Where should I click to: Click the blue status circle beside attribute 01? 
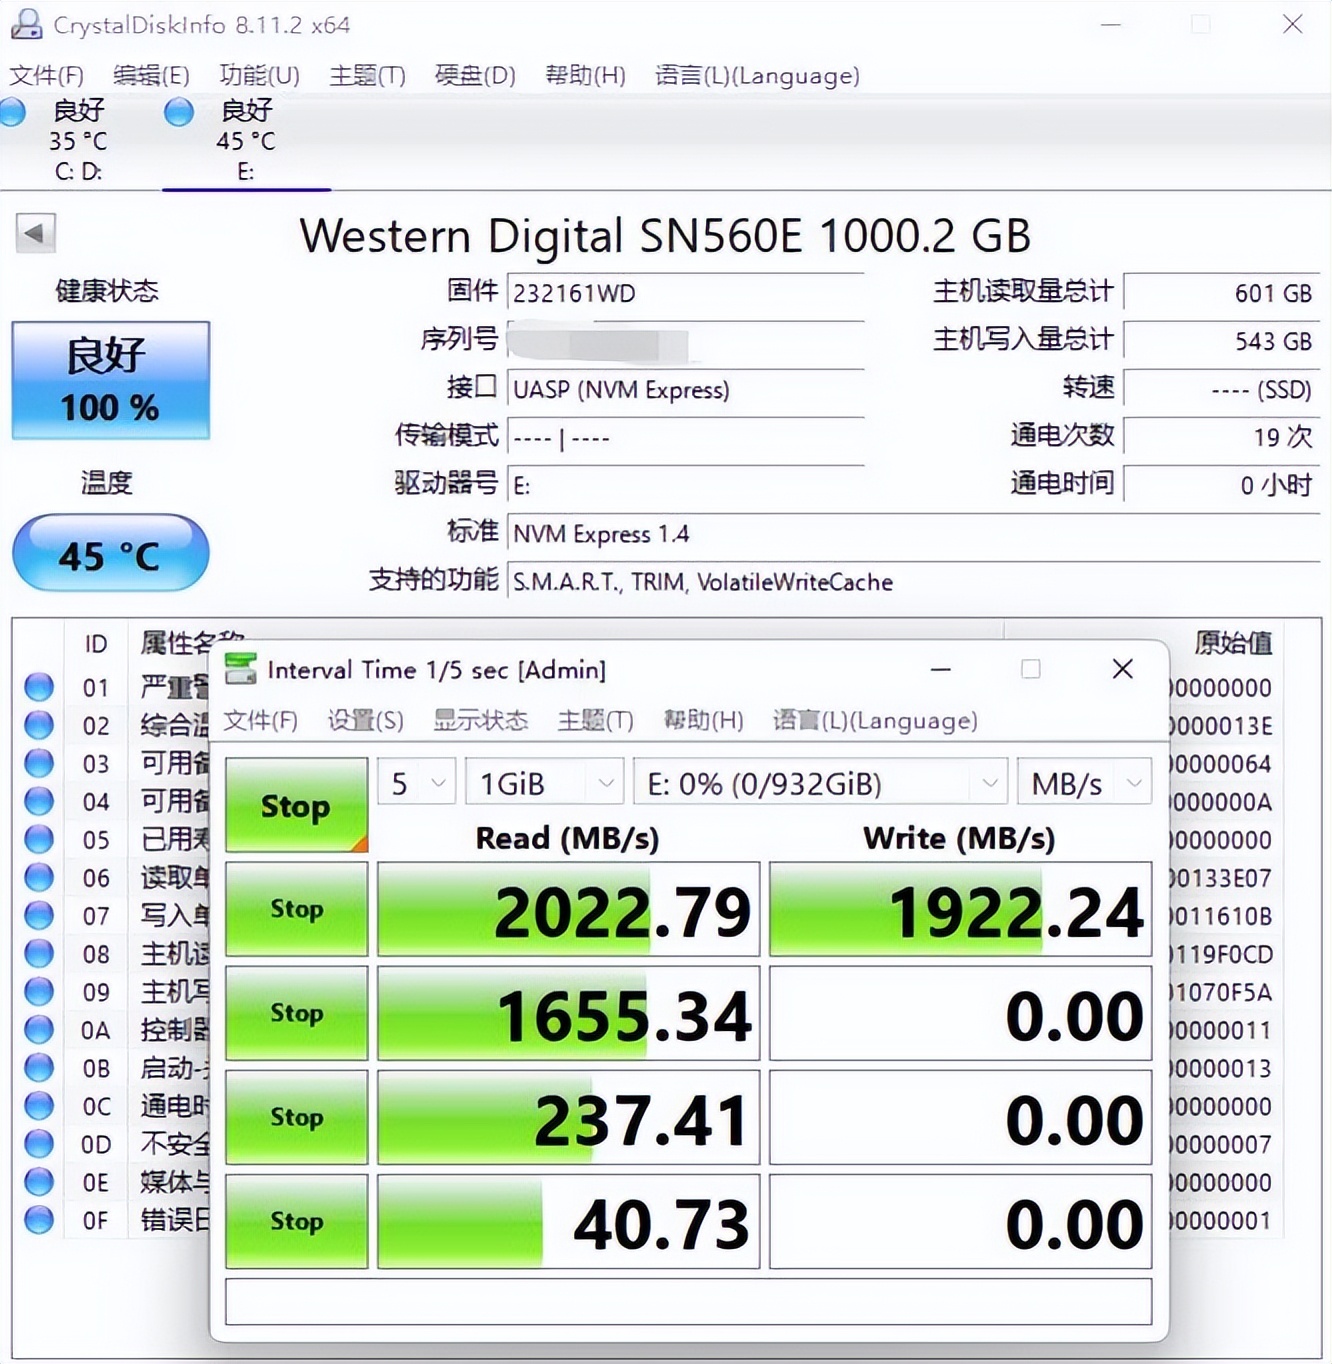point(39,687)
